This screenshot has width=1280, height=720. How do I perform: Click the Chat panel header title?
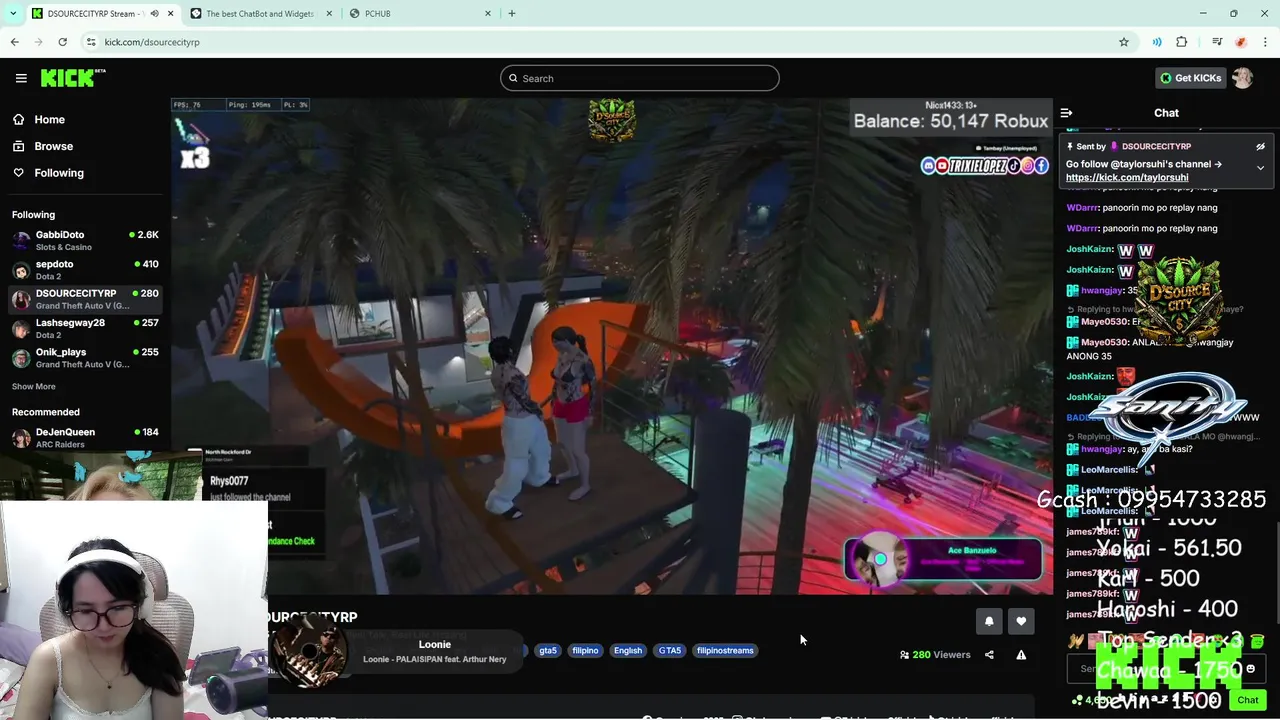click(x=1166, y=113)
